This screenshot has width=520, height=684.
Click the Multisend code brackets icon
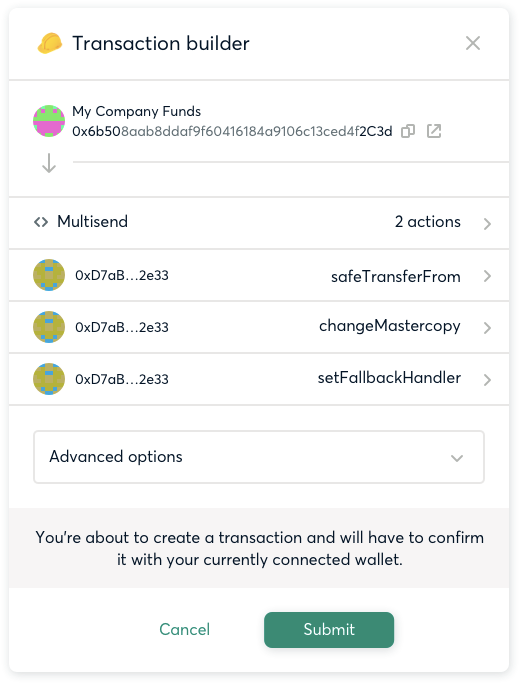(x=41, y=222)
